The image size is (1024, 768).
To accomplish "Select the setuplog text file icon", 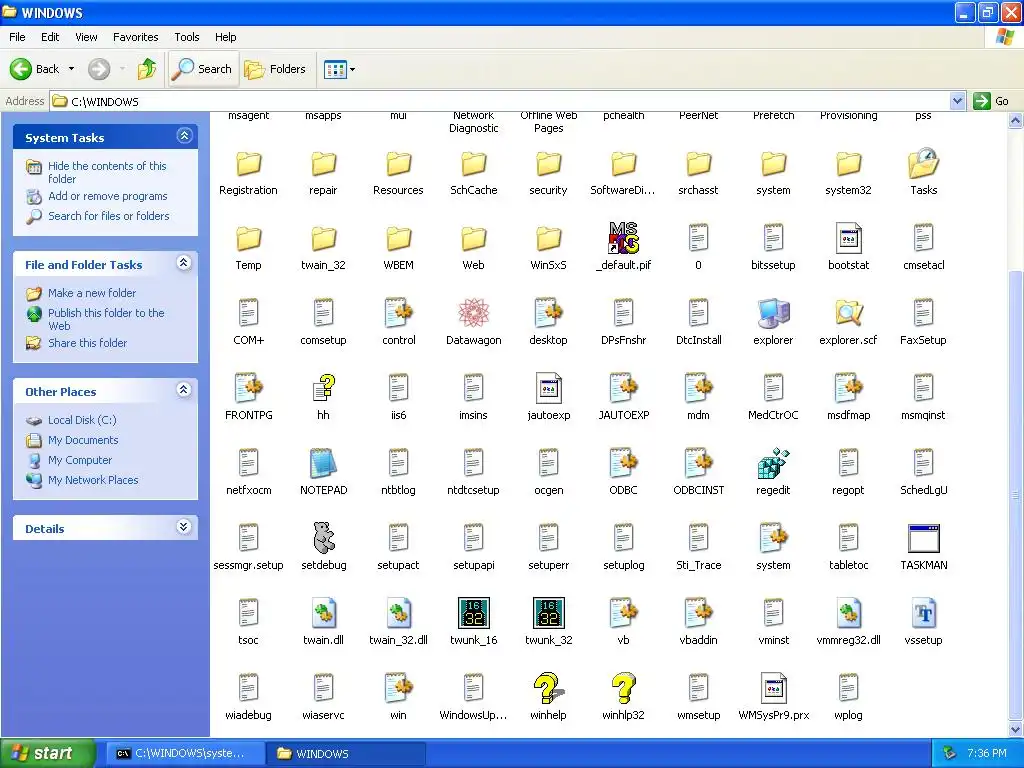I will point(624,538).
